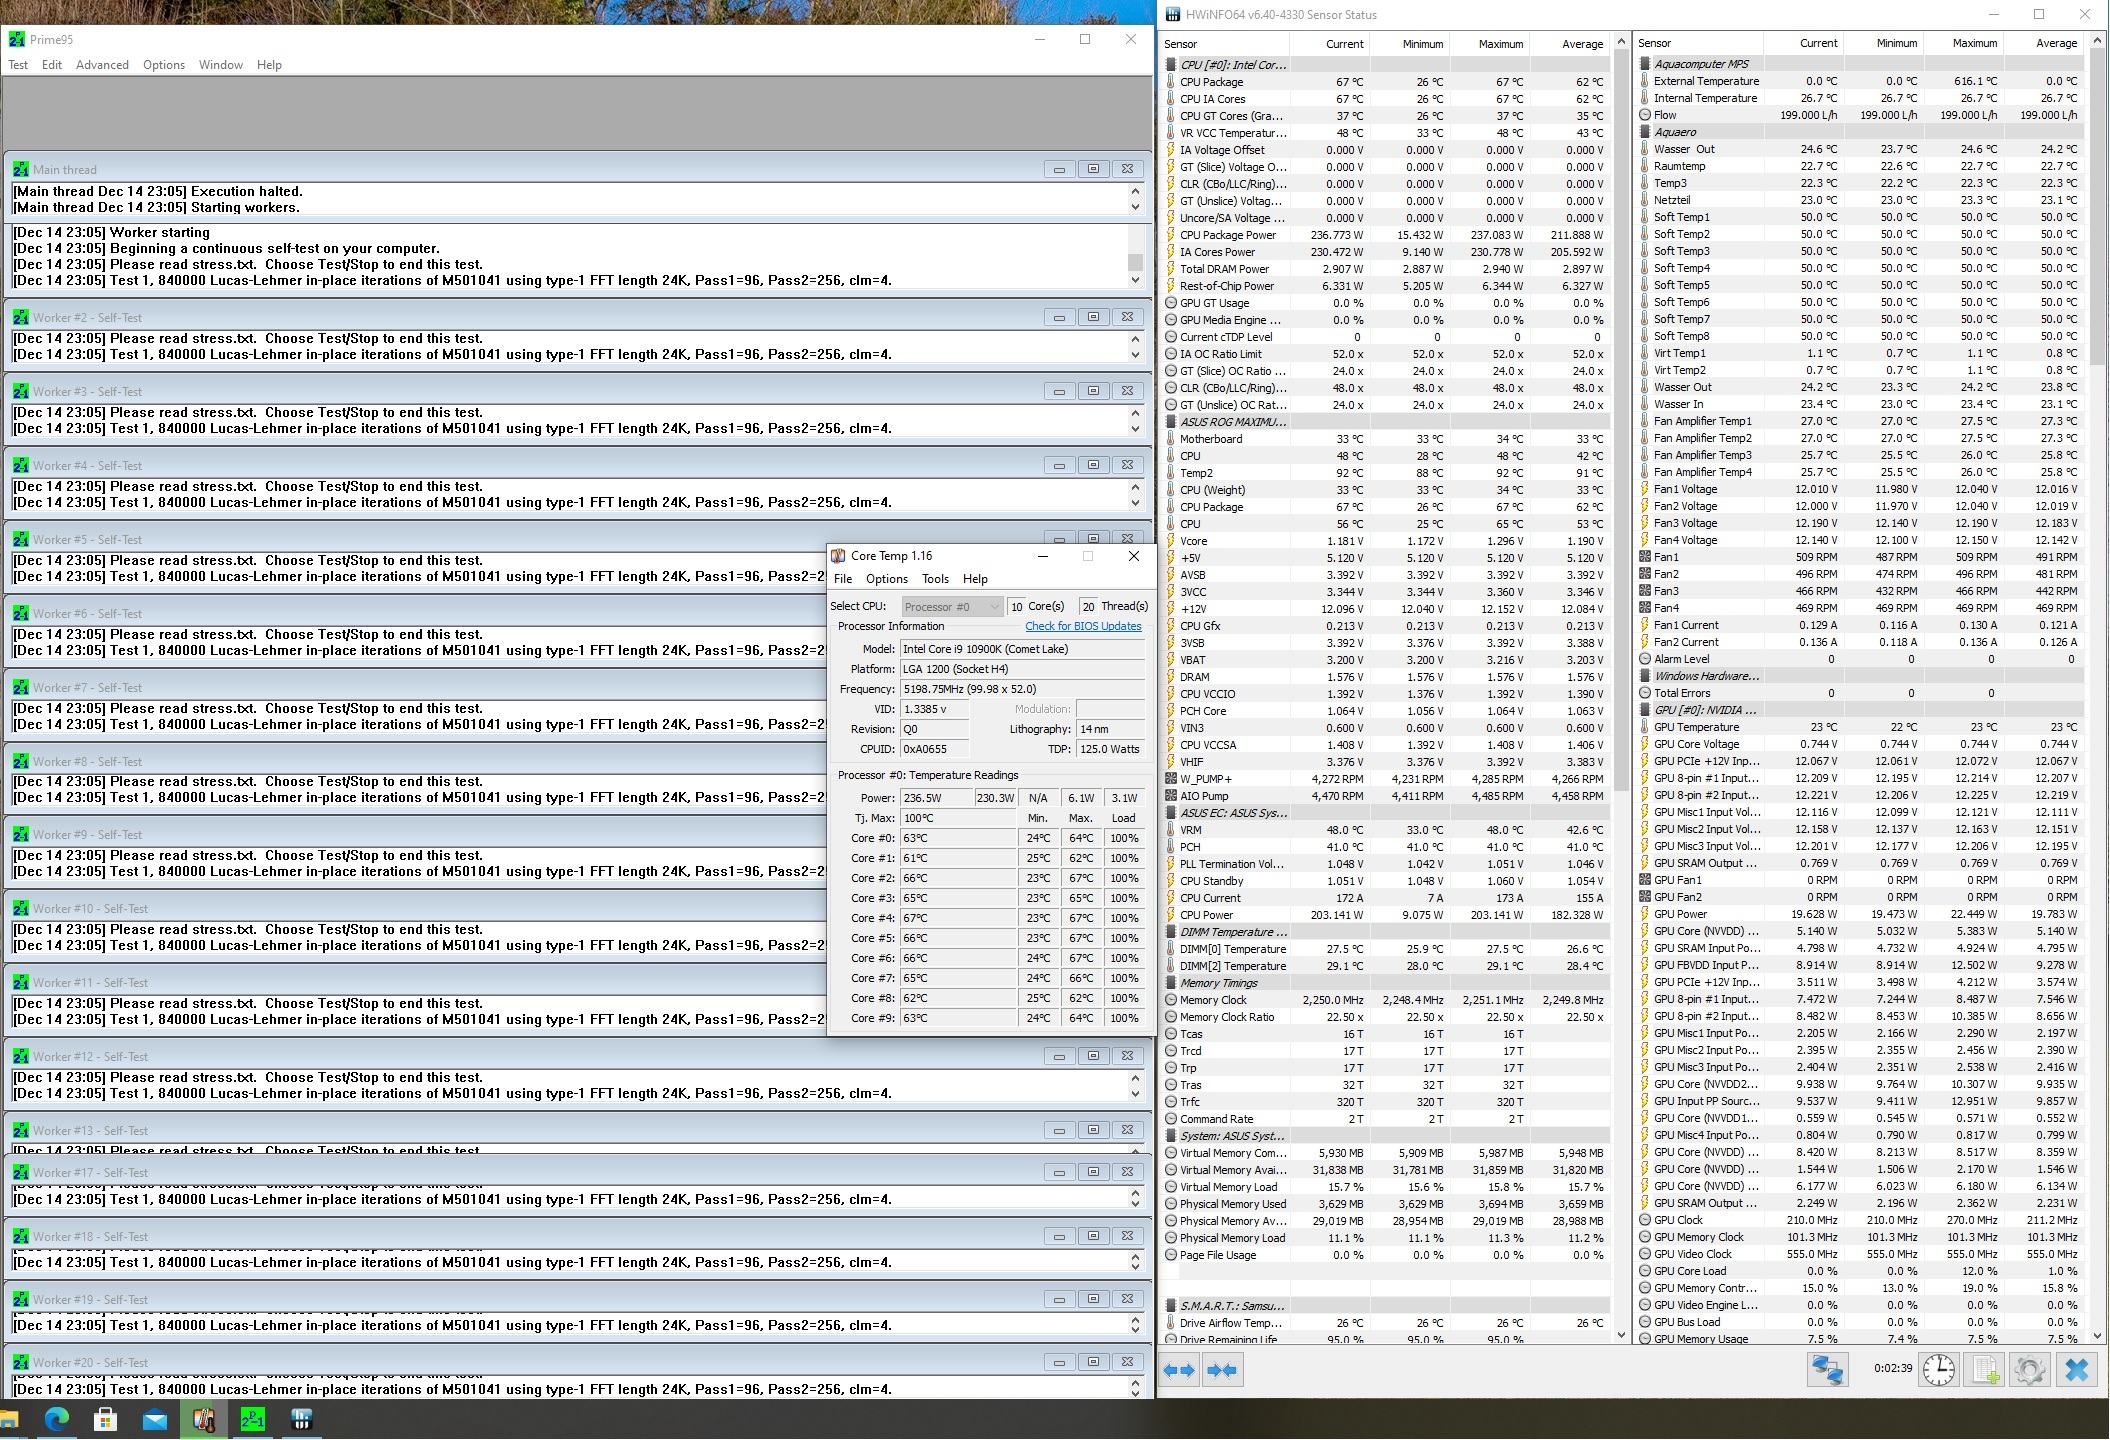This screenshot has height=1440, width=2110.
Task: Select the Flow sensor row under Aquacomputer MPS
Action: [x=1861, y=115]
